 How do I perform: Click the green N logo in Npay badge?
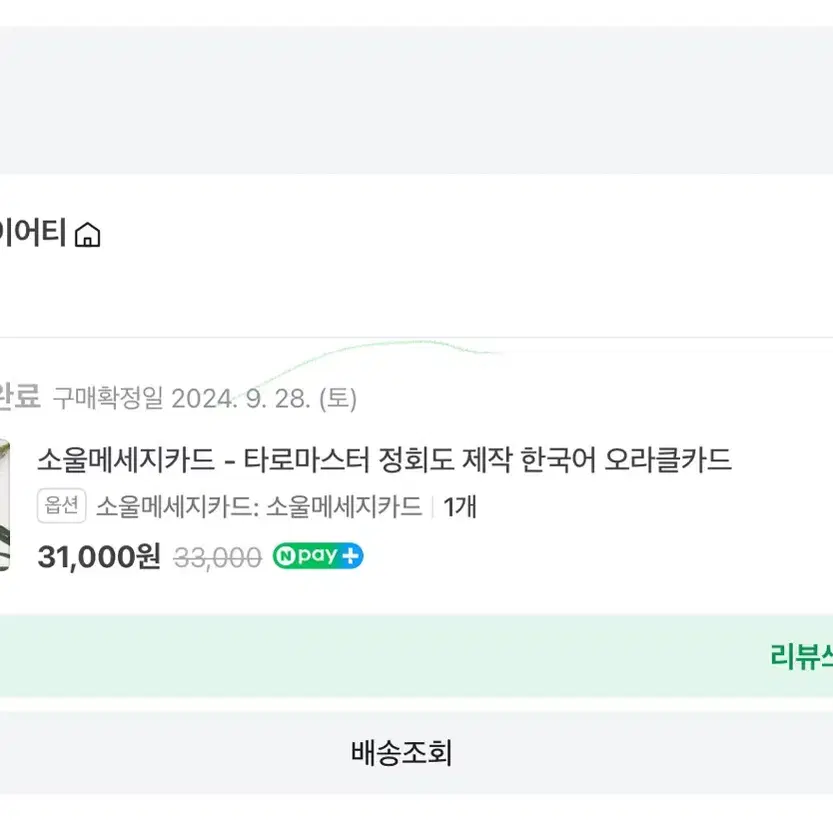[x=286, y=556]
